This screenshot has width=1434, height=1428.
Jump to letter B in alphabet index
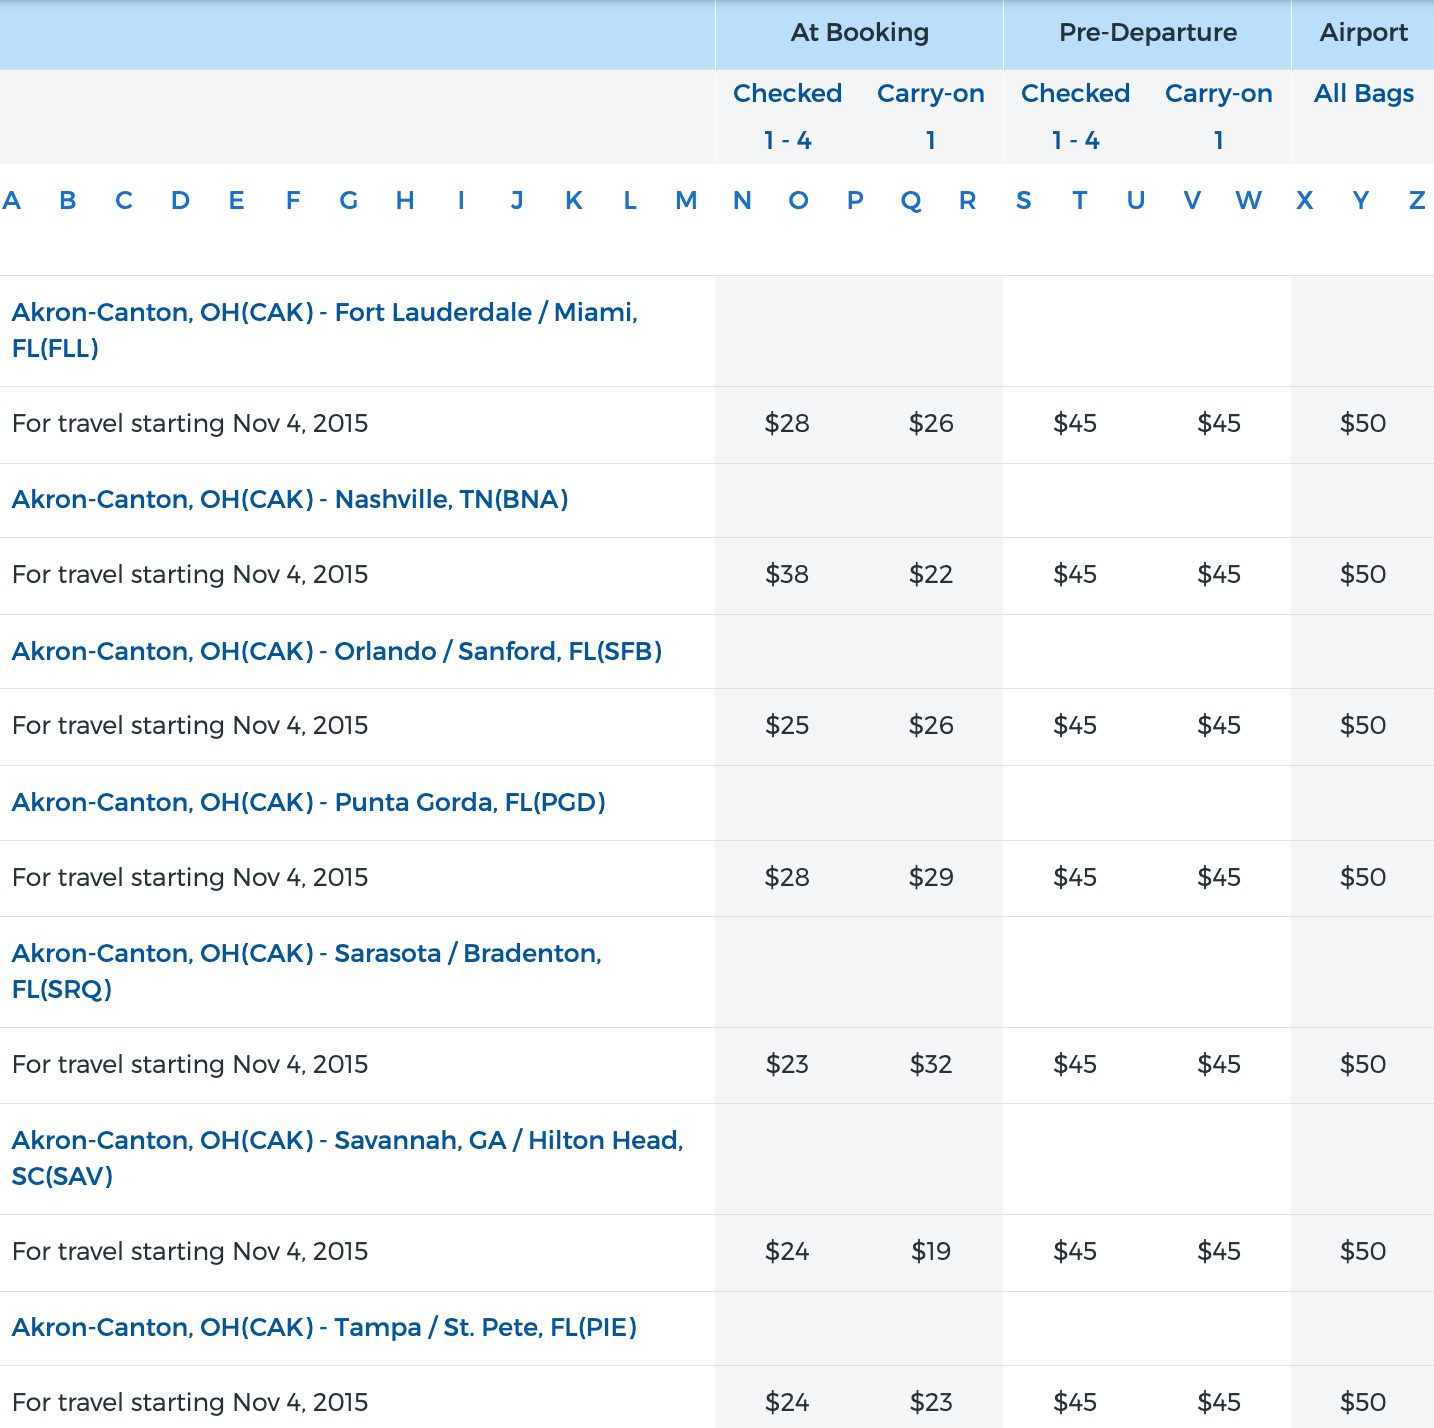[x=68, y=201]
